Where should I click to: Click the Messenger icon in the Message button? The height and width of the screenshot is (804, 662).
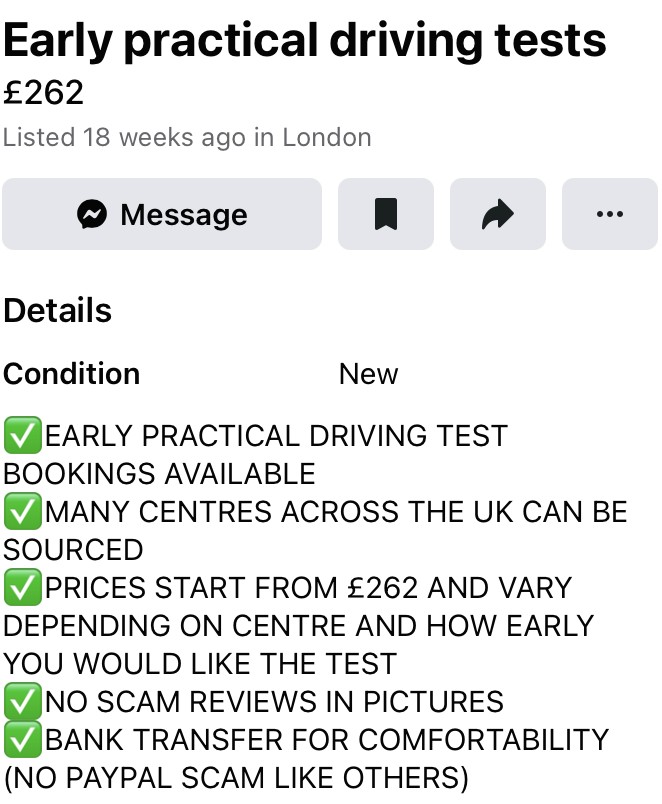tap(93, 214)
